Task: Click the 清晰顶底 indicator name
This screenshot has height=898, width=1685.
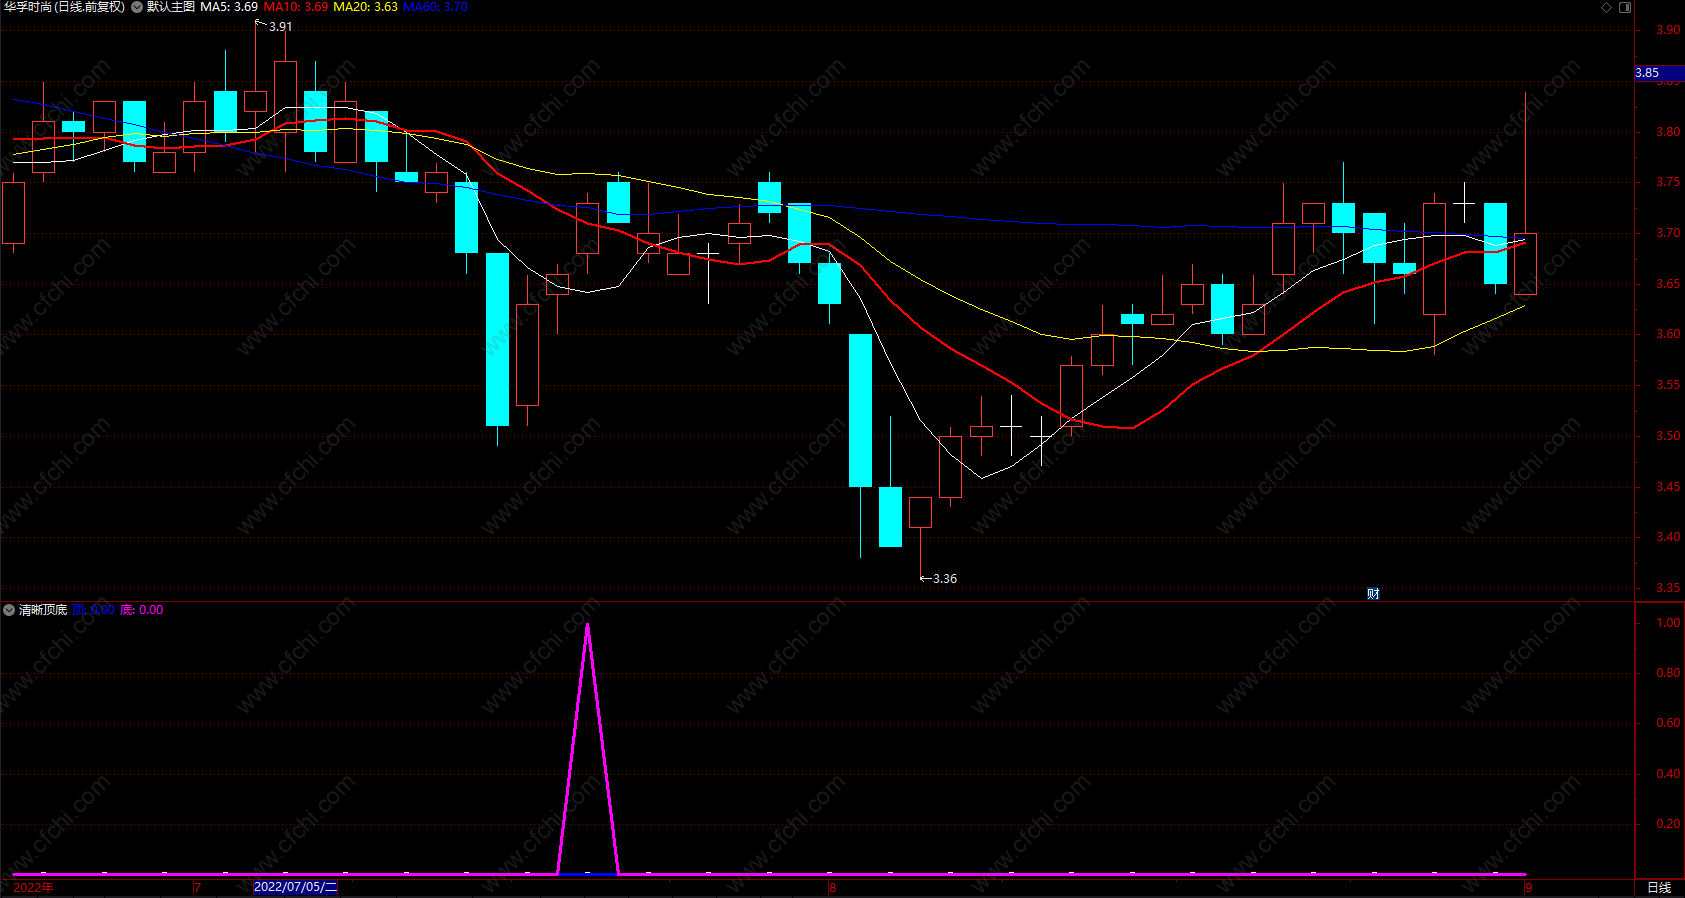Action: click(x=43, y=610)
